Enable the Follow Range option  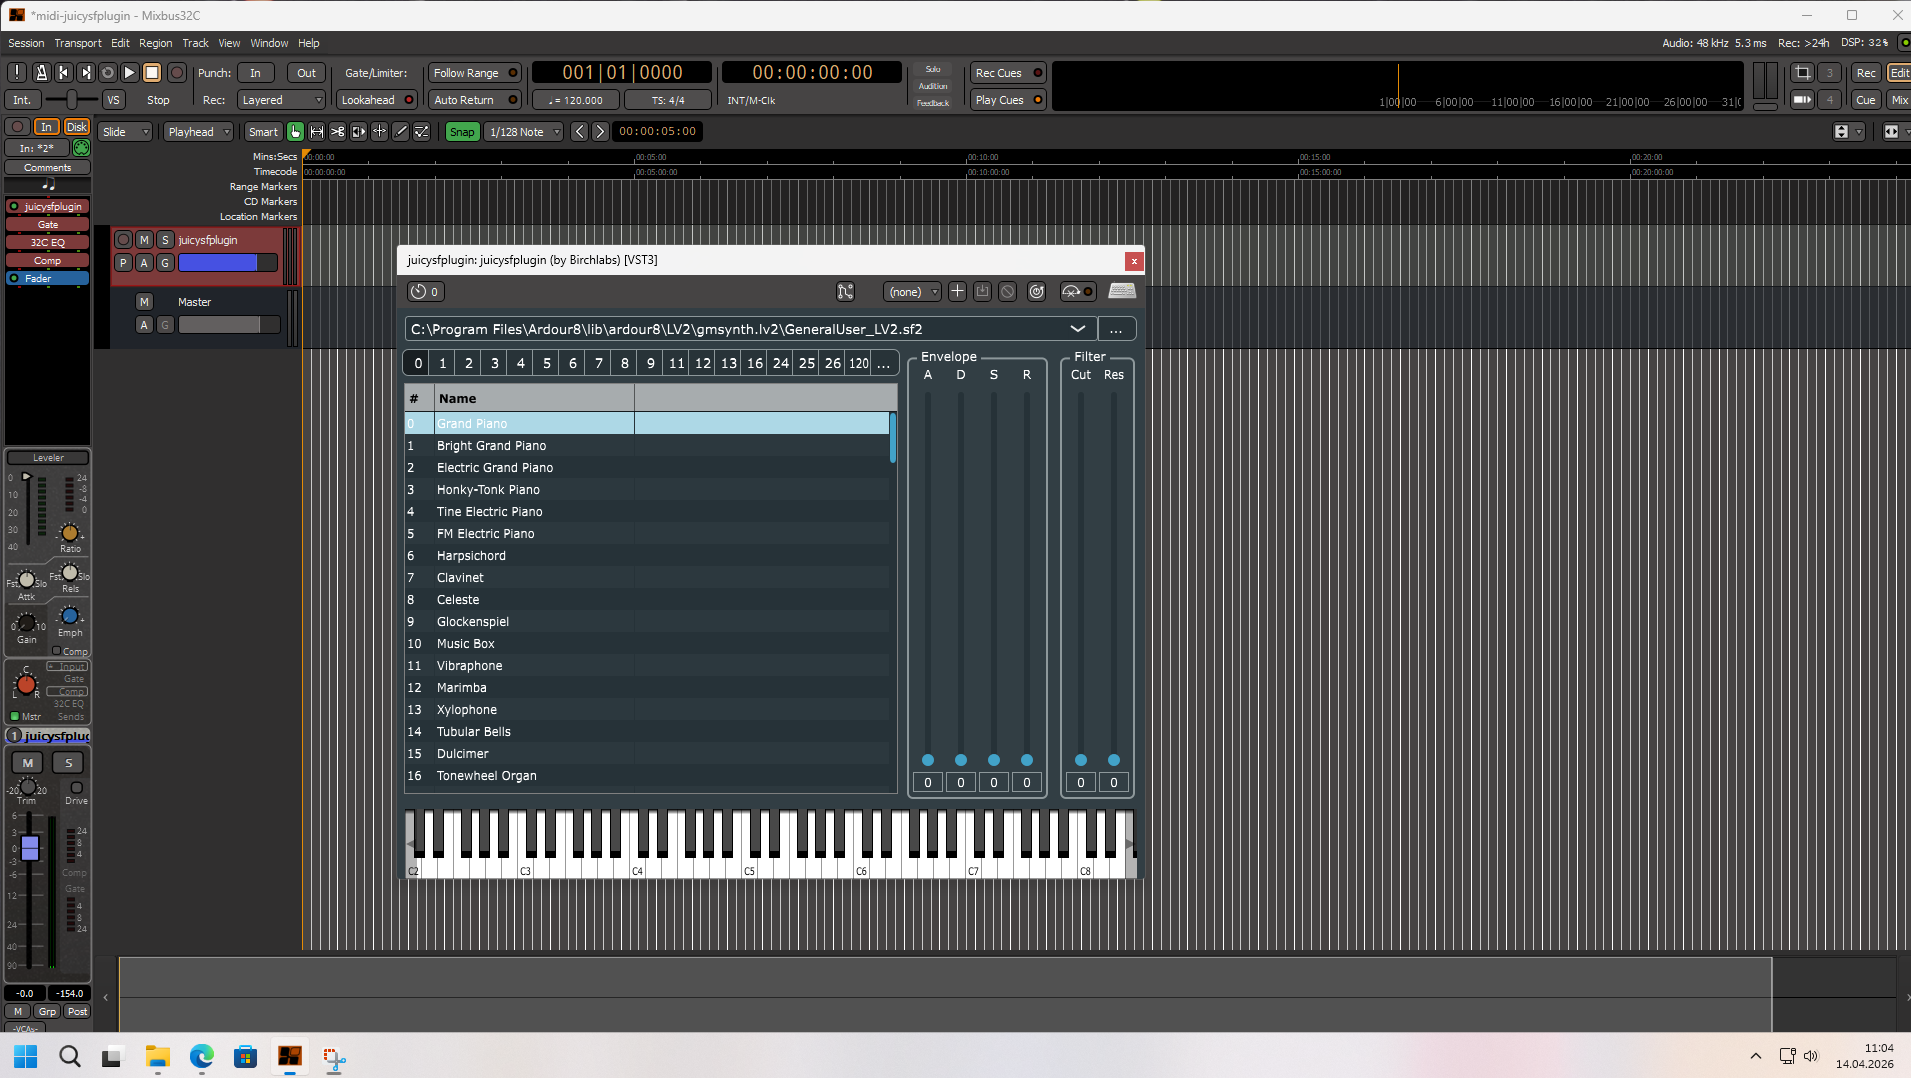[474, 73]
